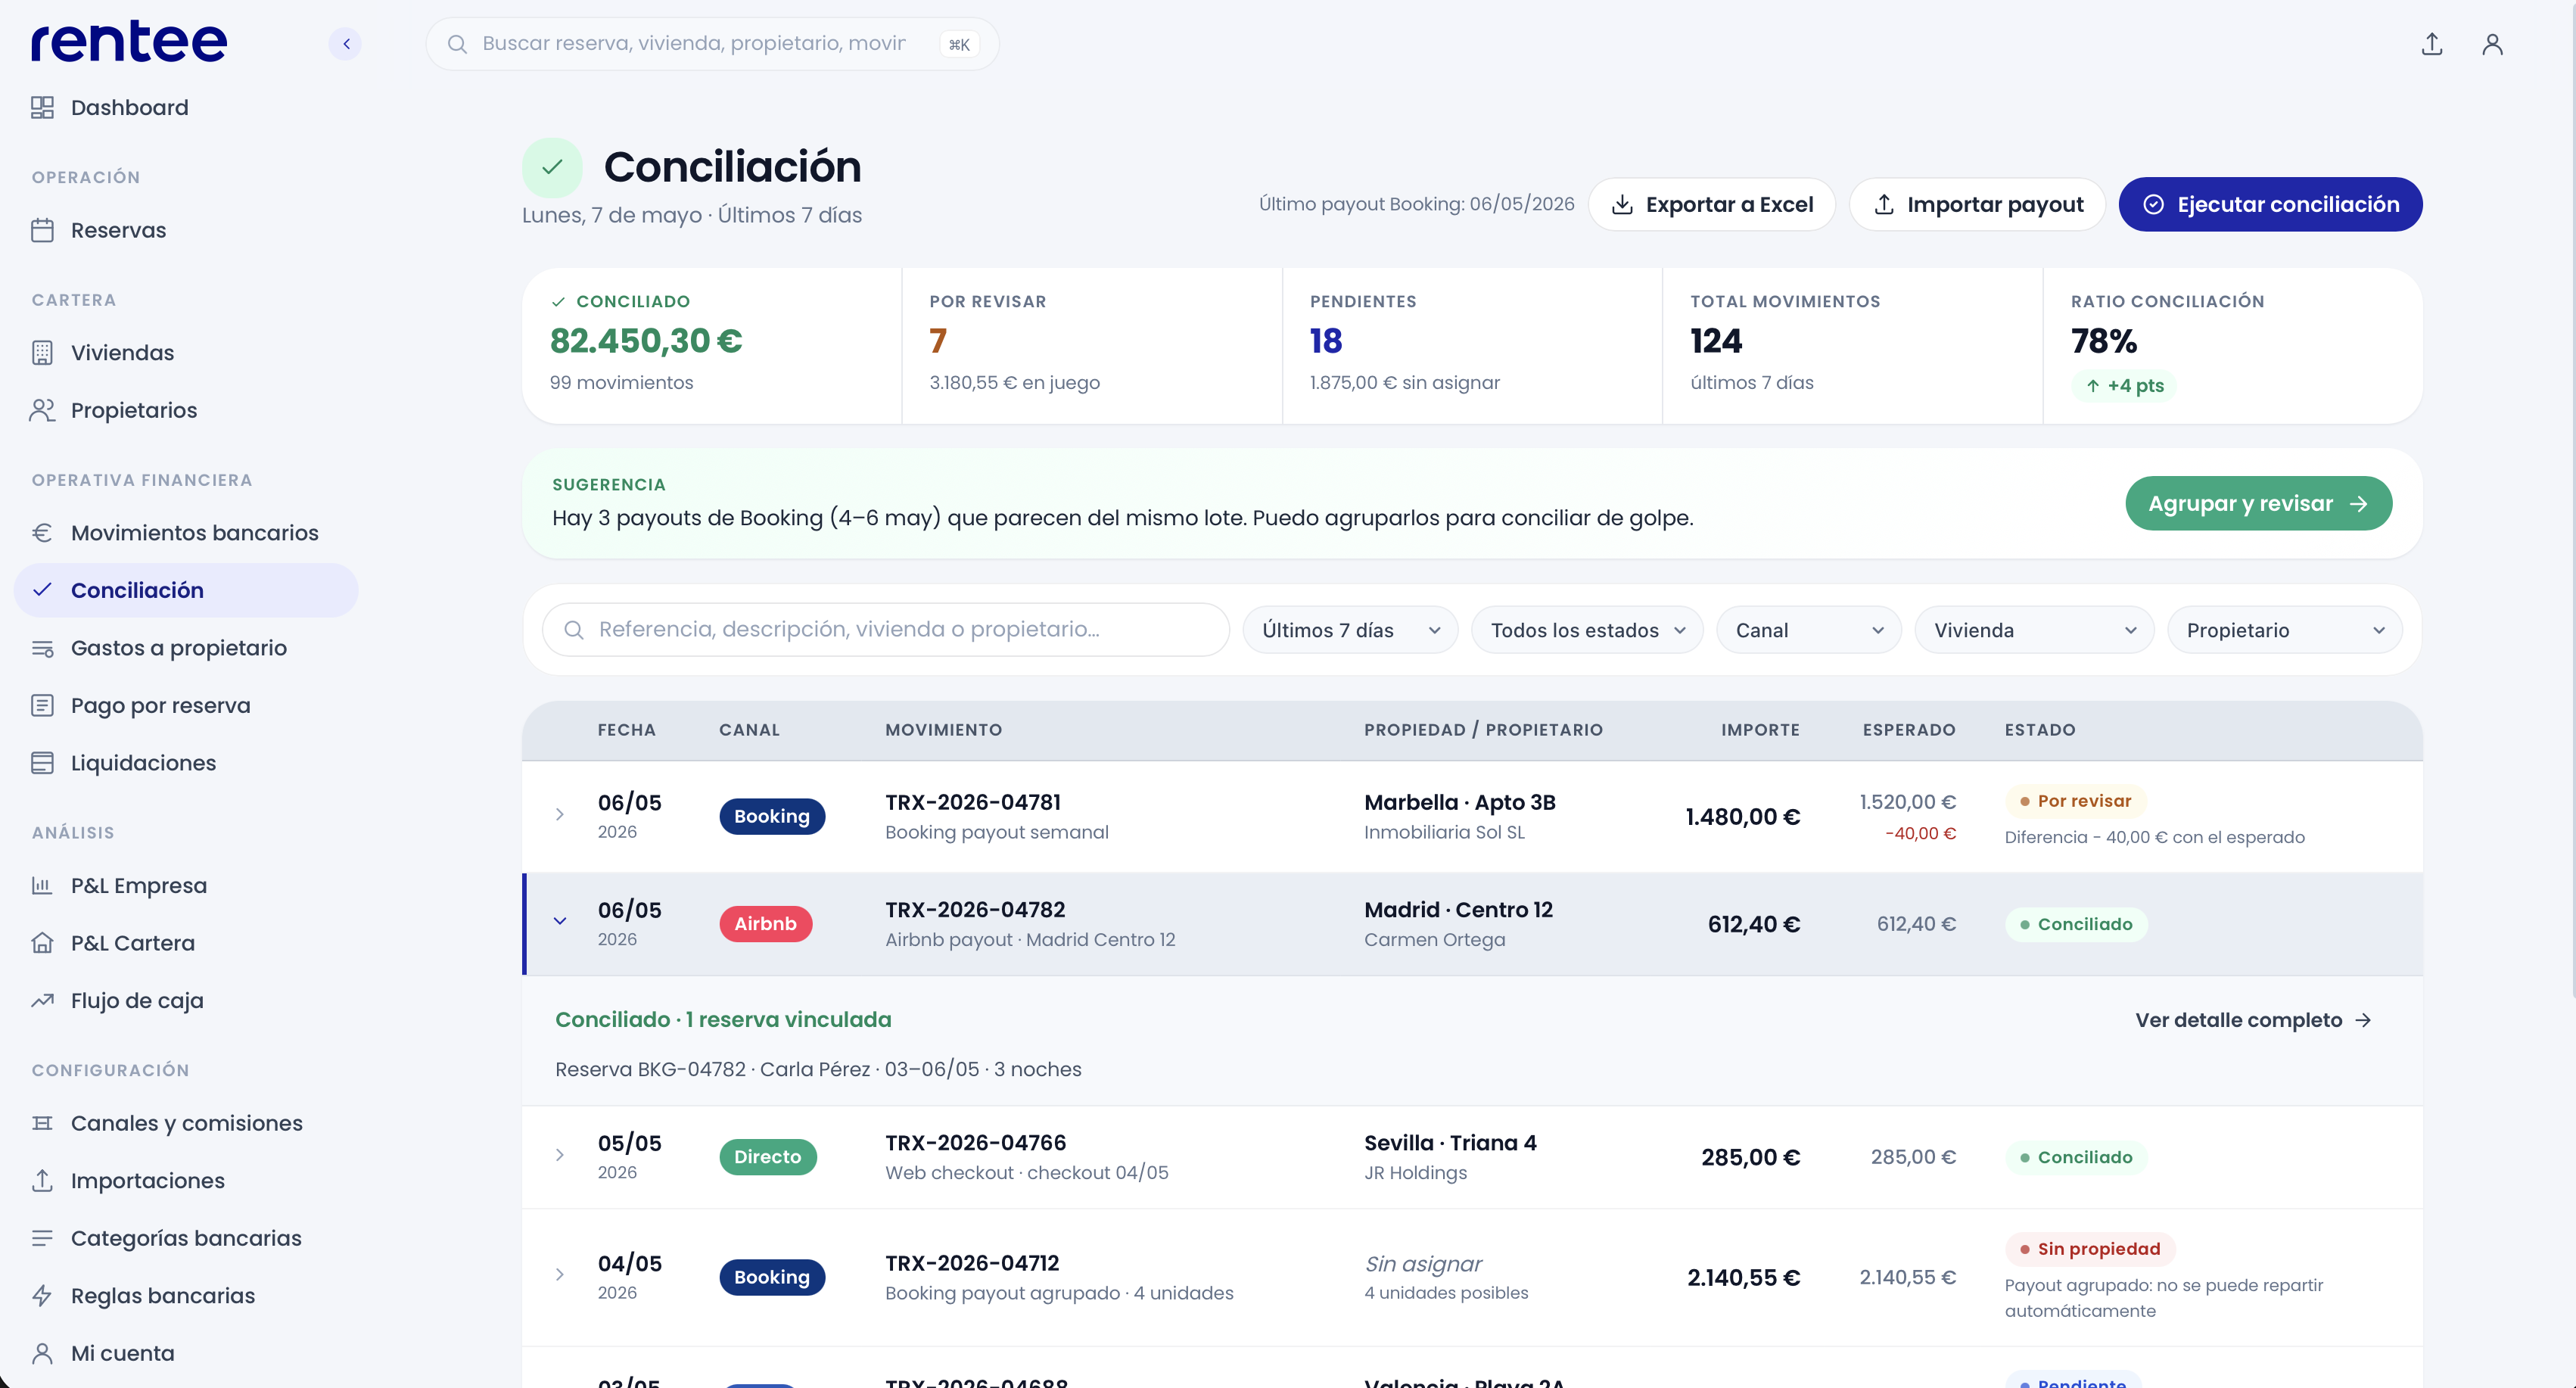Click the Referencia, descripción filter field

click(x=886, y=629)
